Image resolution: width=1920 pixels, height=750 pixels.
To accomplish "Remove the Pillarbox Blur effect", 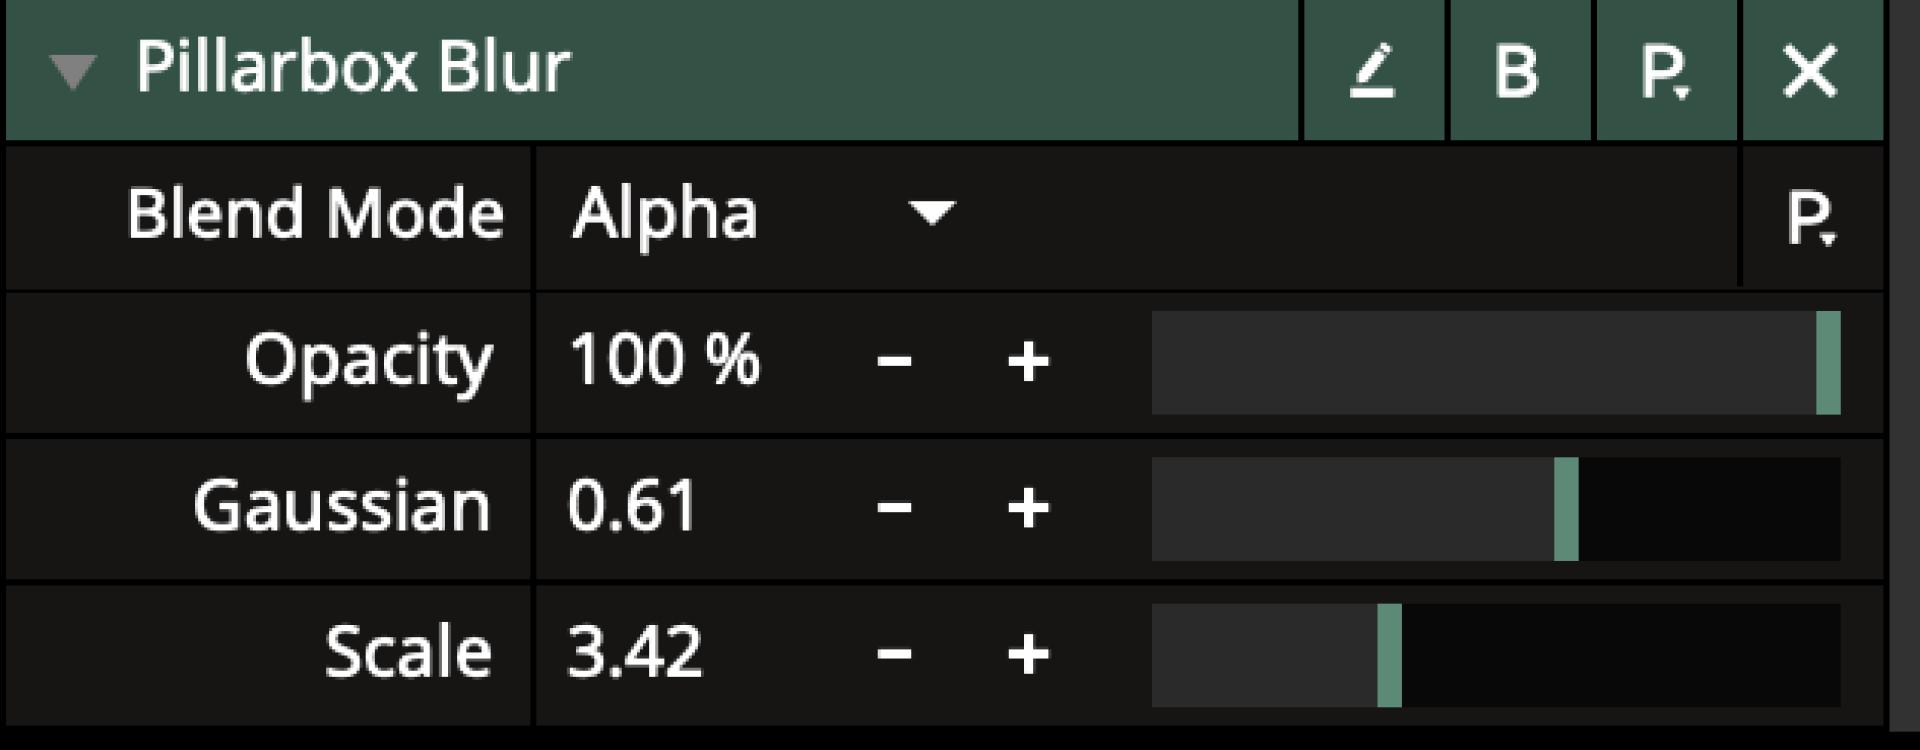I will (1810, 71).
